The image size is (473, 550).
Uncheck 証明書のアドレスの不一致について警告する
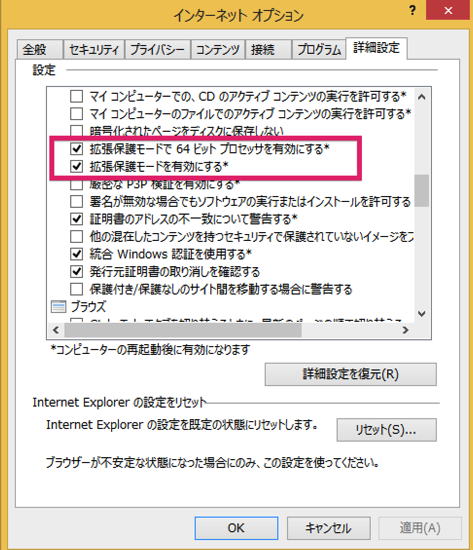point(76,219)
